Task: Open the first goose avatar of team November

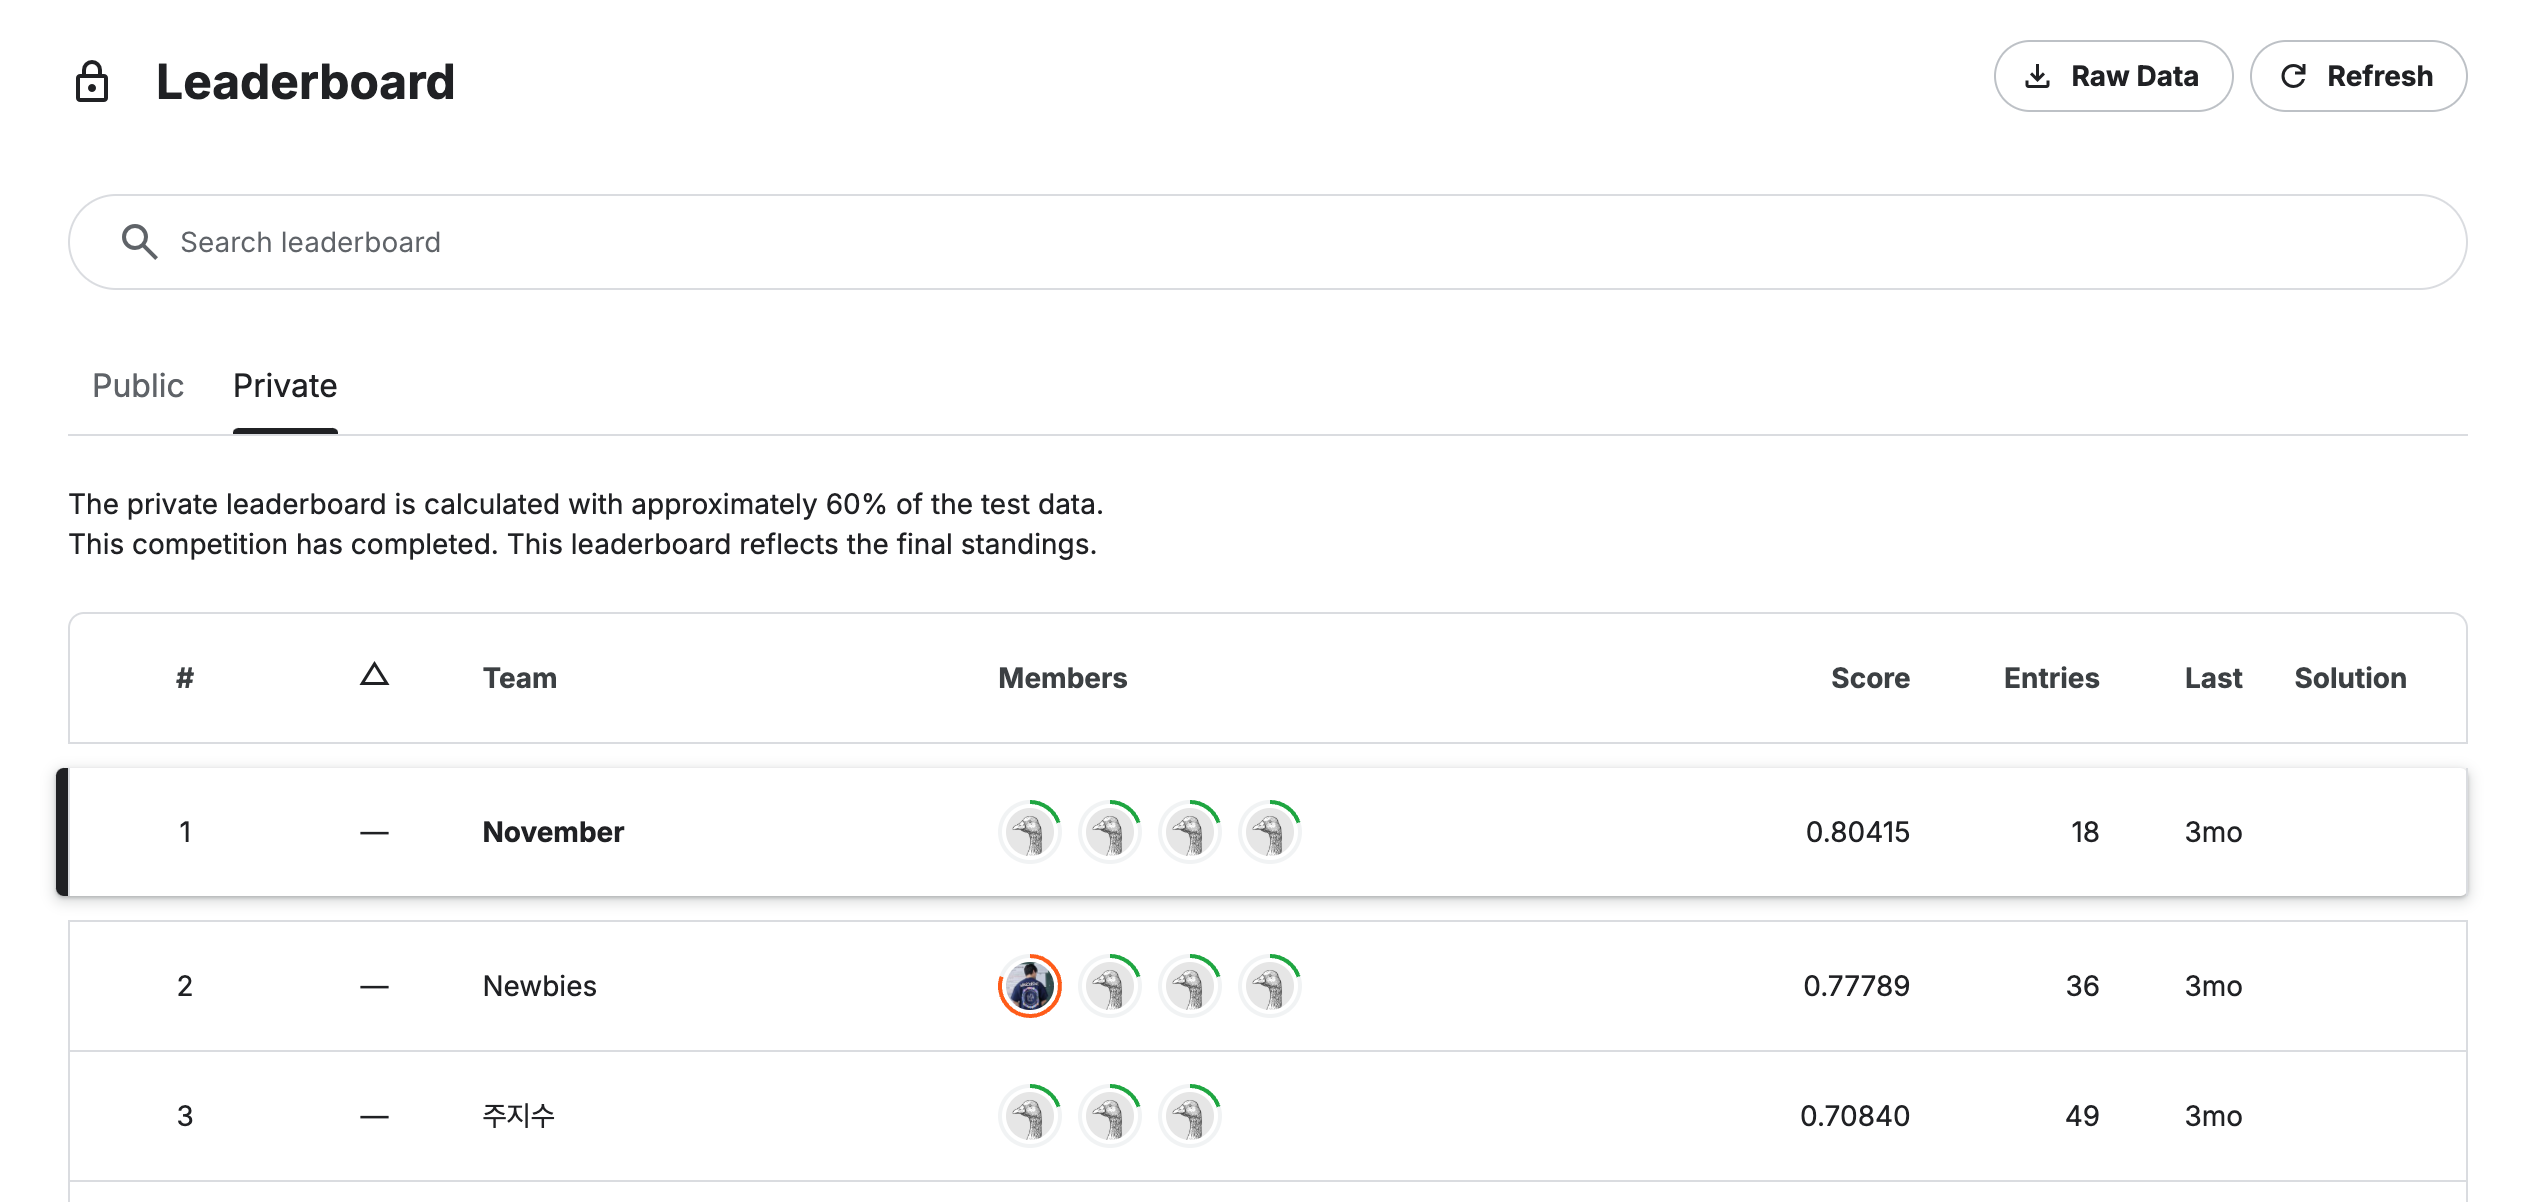Action: tap(1029, 831)
